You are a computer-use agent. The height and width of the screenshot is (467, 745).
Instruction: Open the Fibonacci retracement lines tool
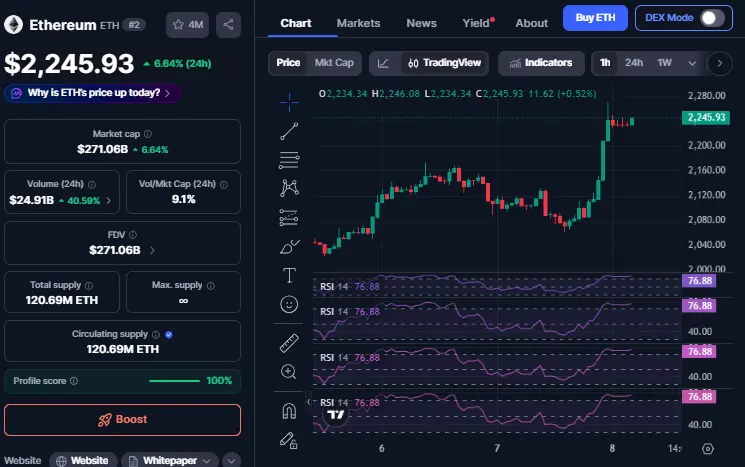(289, 160)
